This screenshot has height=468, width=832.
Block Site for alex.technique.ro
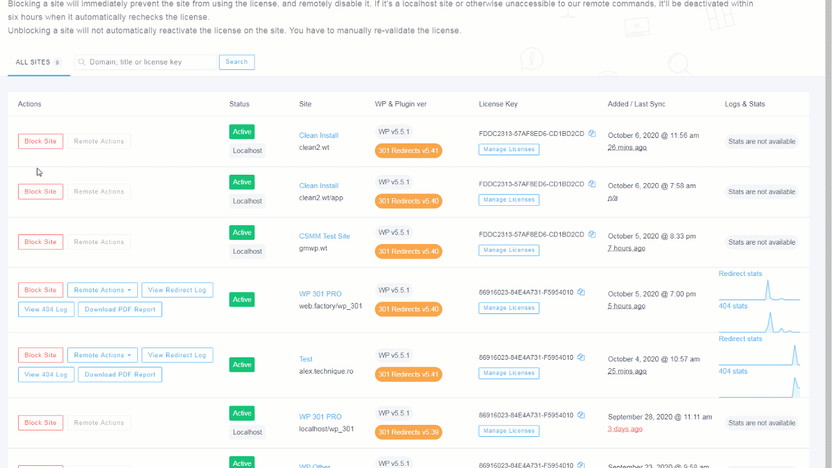[x=40, y=355]
